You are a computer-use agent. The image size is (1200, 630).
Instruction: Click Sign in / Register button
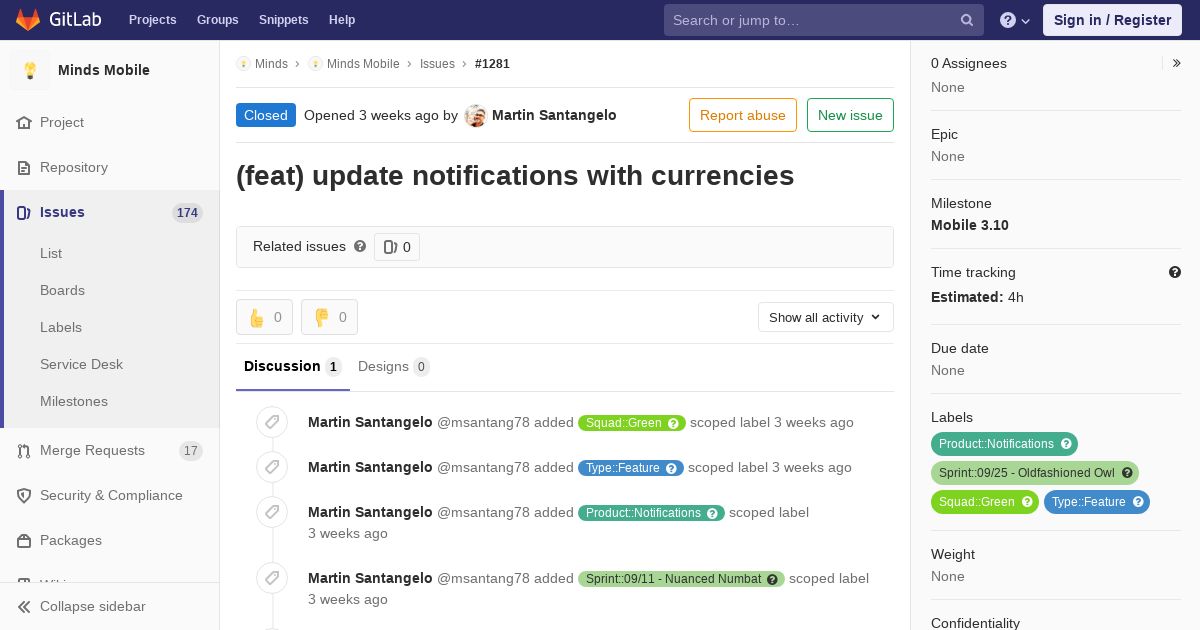[1112, 20]
